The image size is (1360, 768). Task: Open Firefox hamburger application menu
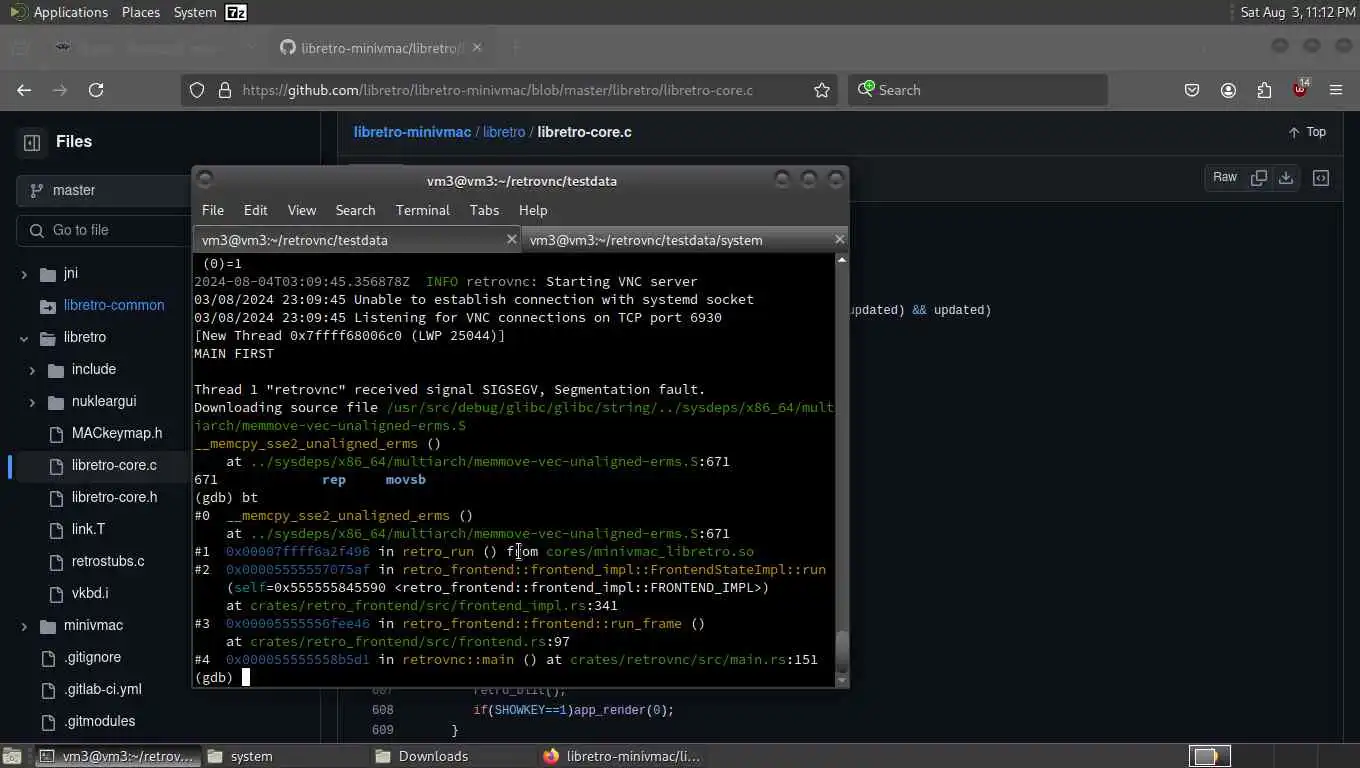tap(1336, 90)
